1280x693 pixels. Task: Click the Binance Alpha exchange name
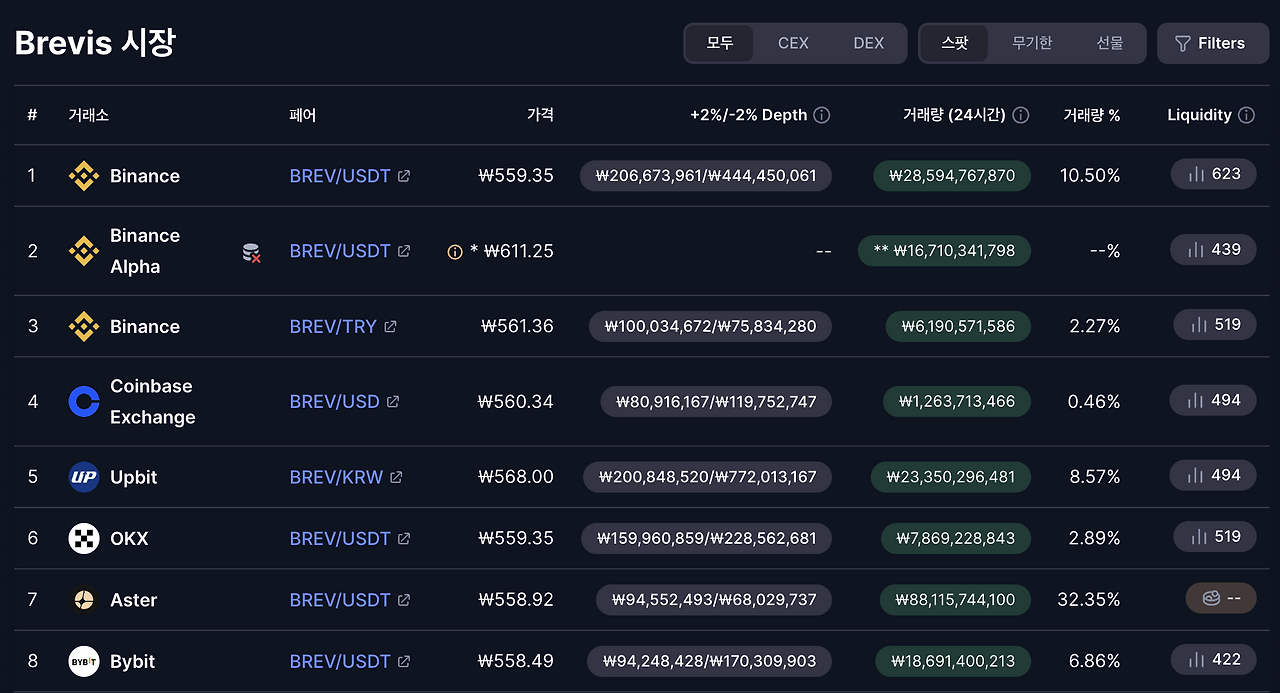[145, 251]
